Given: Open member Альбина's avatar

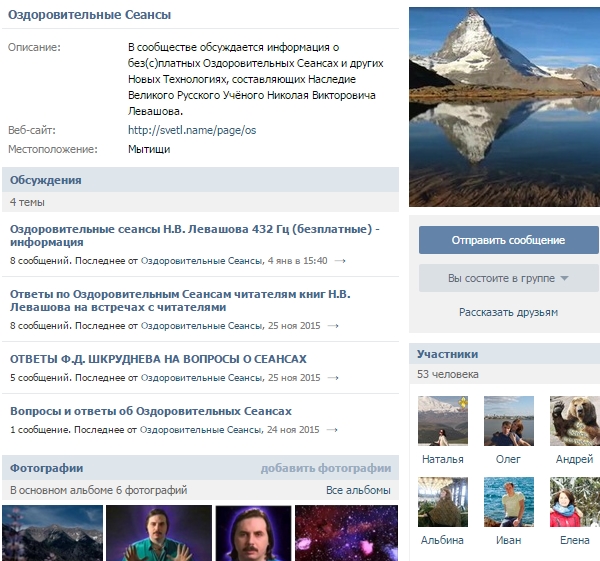Looking at the screenshot, I should 443,502.
